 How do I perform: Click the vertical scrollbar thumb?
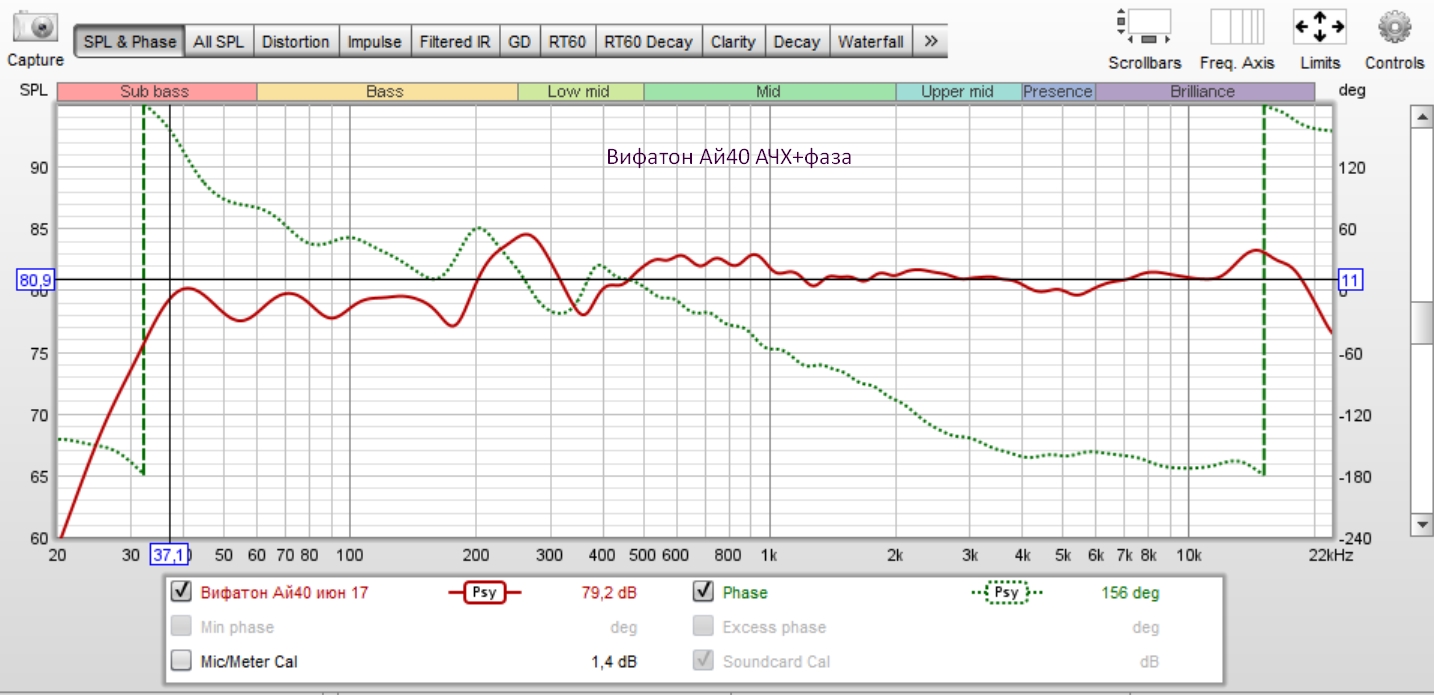click(1421, 321)
